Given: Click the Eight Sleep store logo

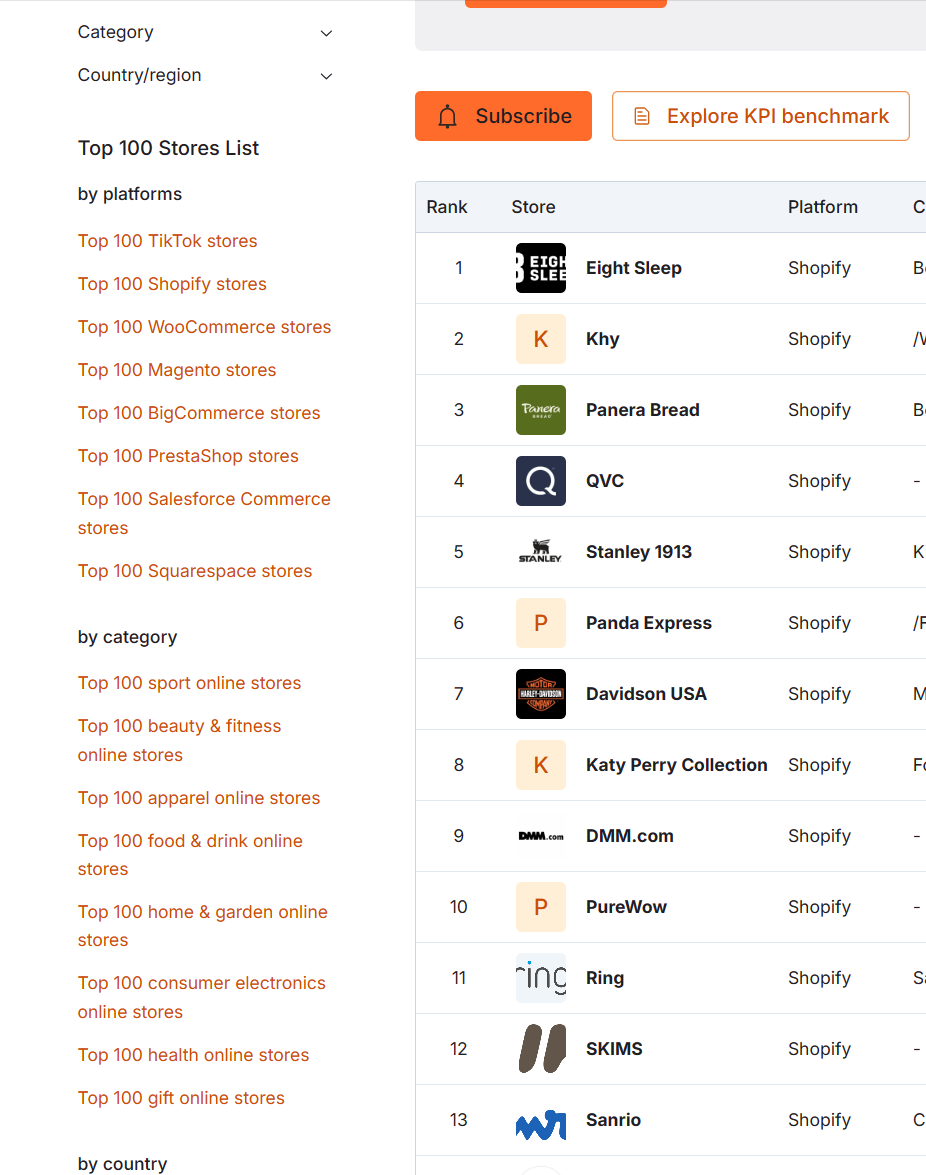Looking at the screenshot, I should [x=541, y=268].
